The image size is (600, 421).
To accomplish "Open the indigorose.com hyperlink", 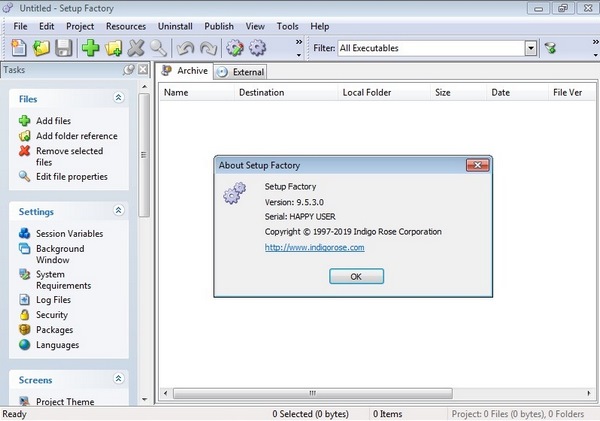I will pyautogui.click(x=315, y=248).
